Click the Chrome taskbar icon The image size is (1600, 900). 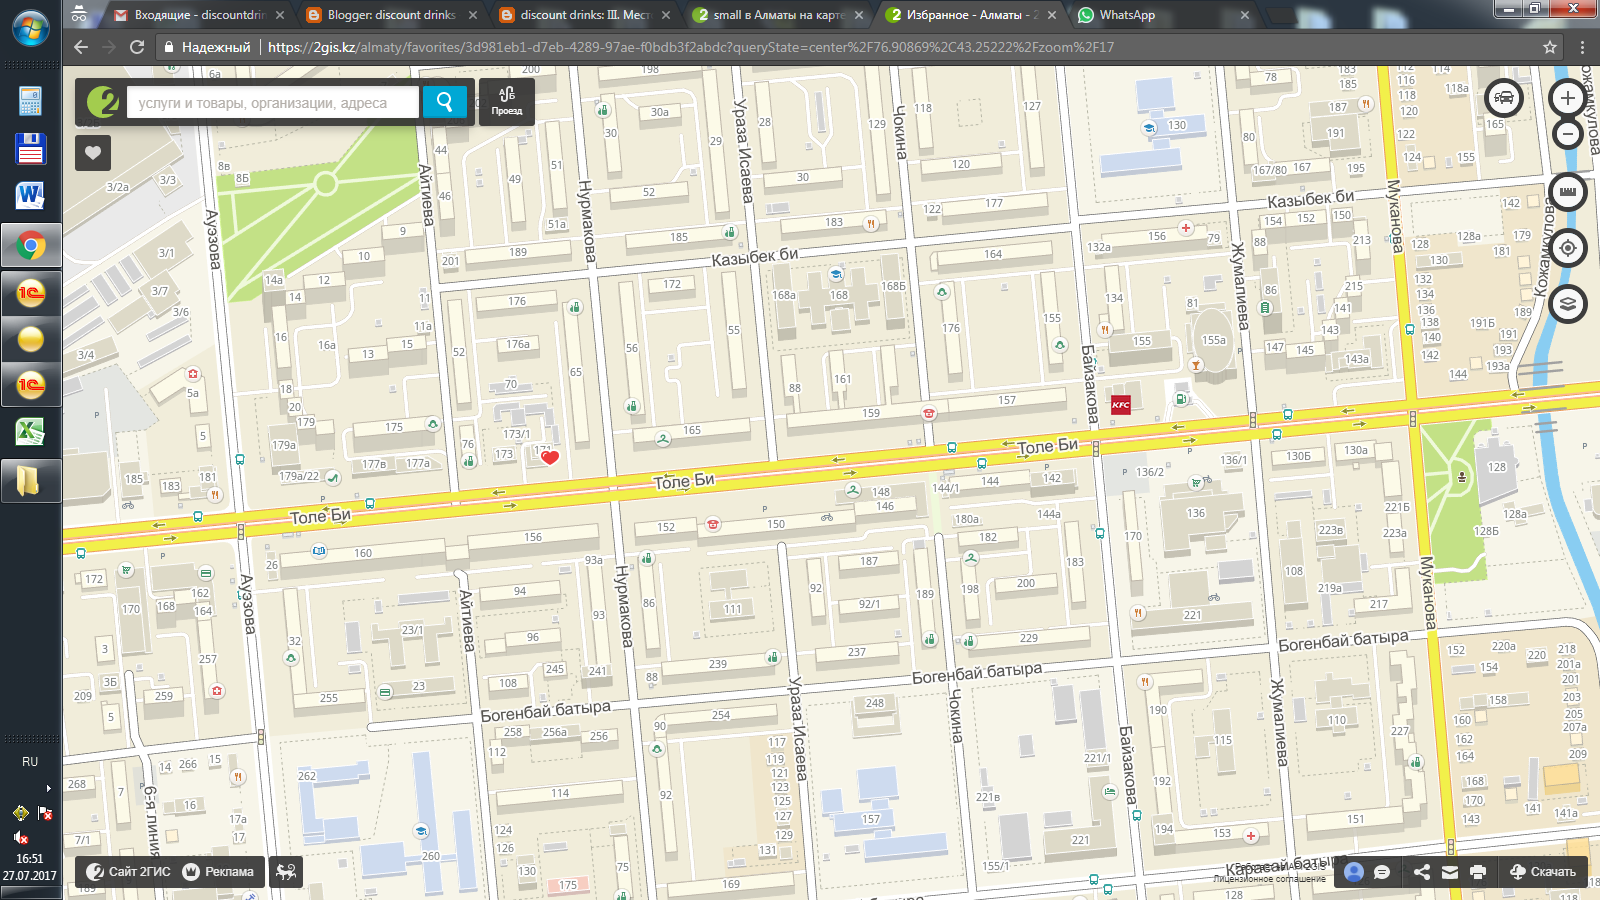[31, 245]
